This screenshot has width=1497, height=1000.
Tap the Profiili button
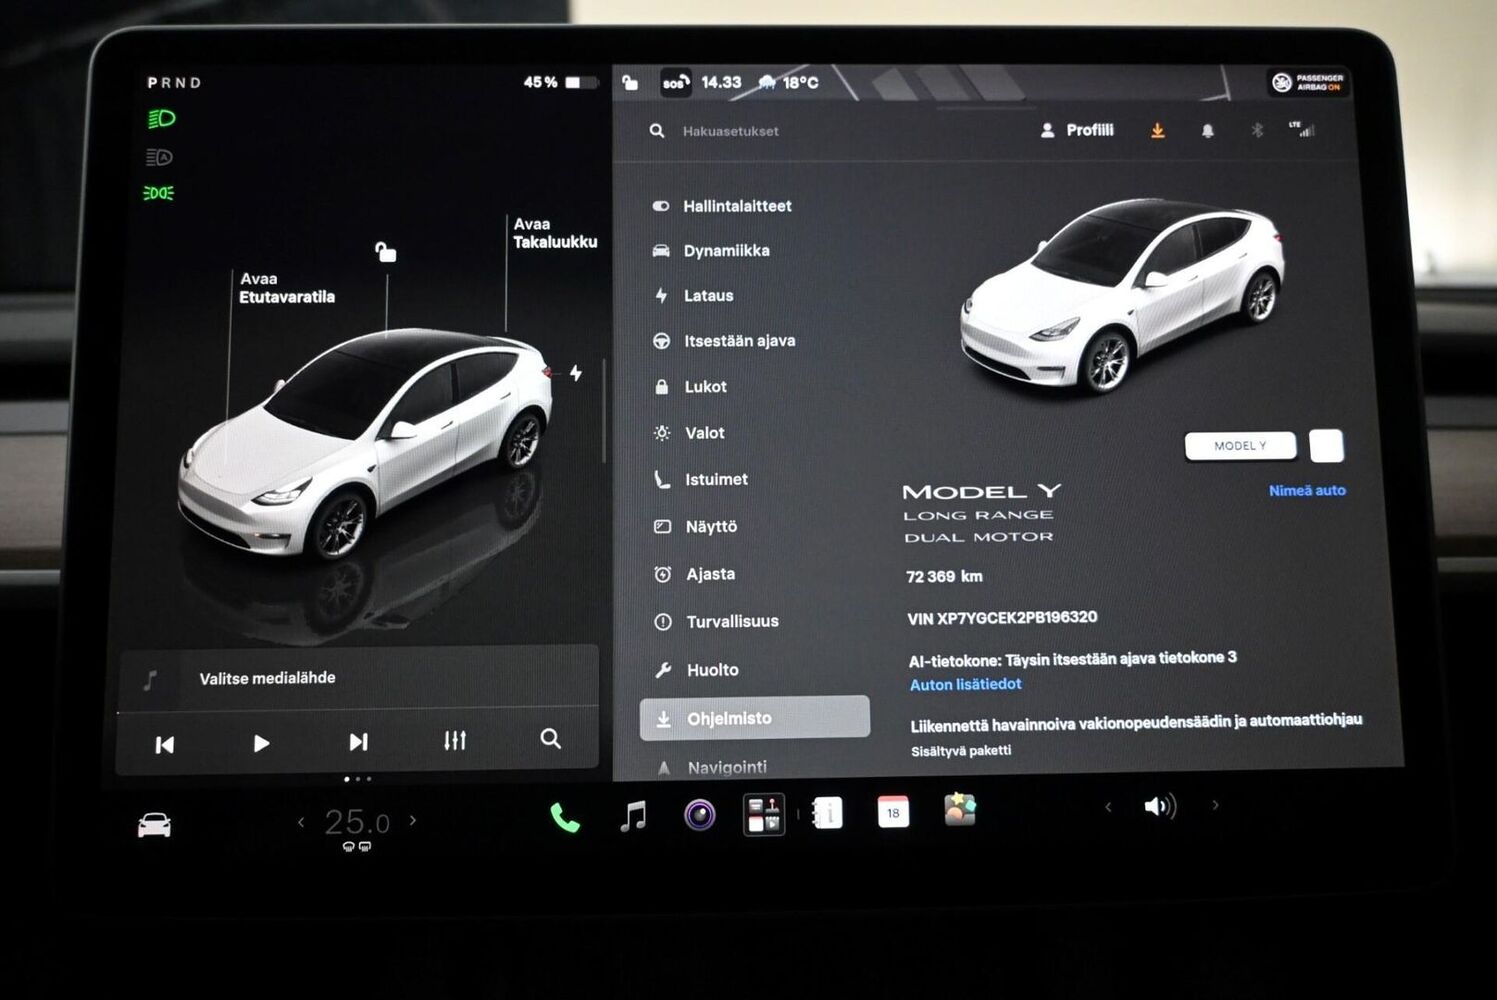coord(1077,130)
